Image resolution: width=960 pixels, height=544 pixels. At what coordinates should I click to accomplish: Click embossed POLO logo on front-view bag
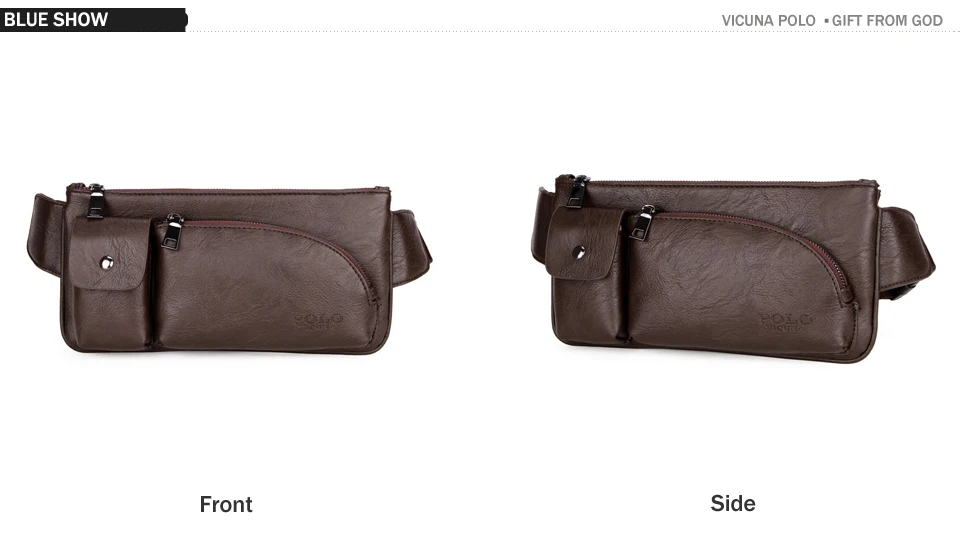pos(318,321)
